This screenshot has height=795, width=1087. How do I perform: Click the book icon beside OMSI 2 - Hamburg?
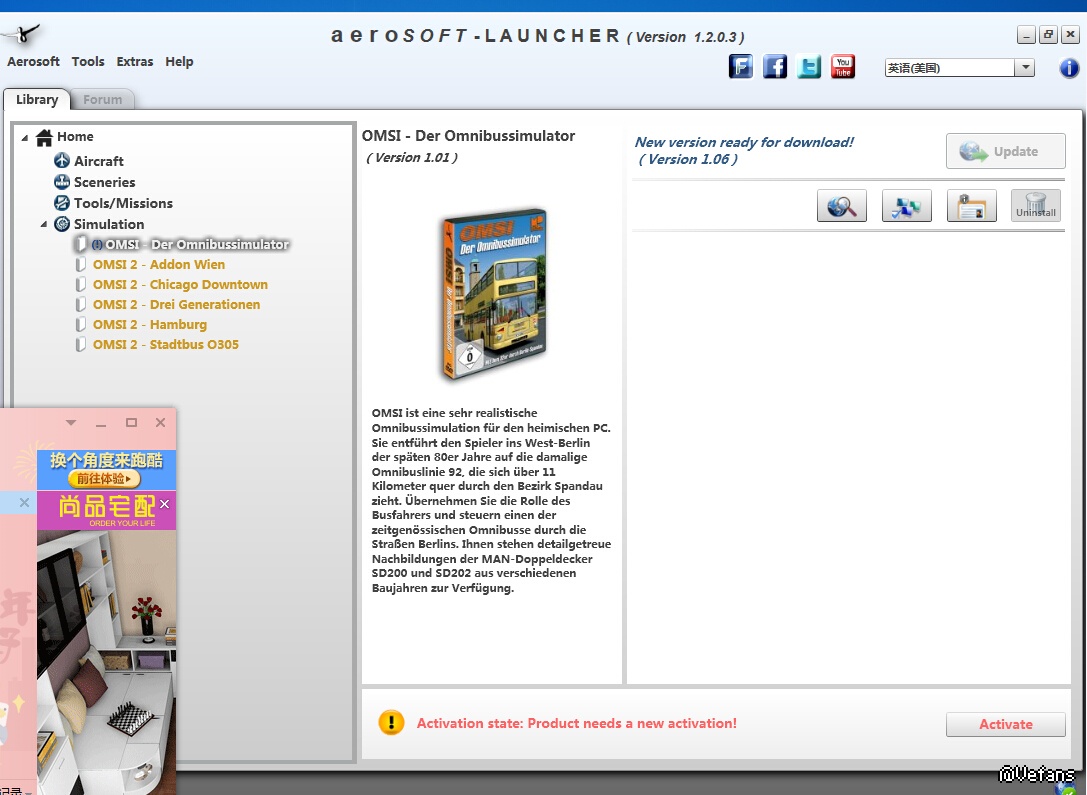pos(80,325)
